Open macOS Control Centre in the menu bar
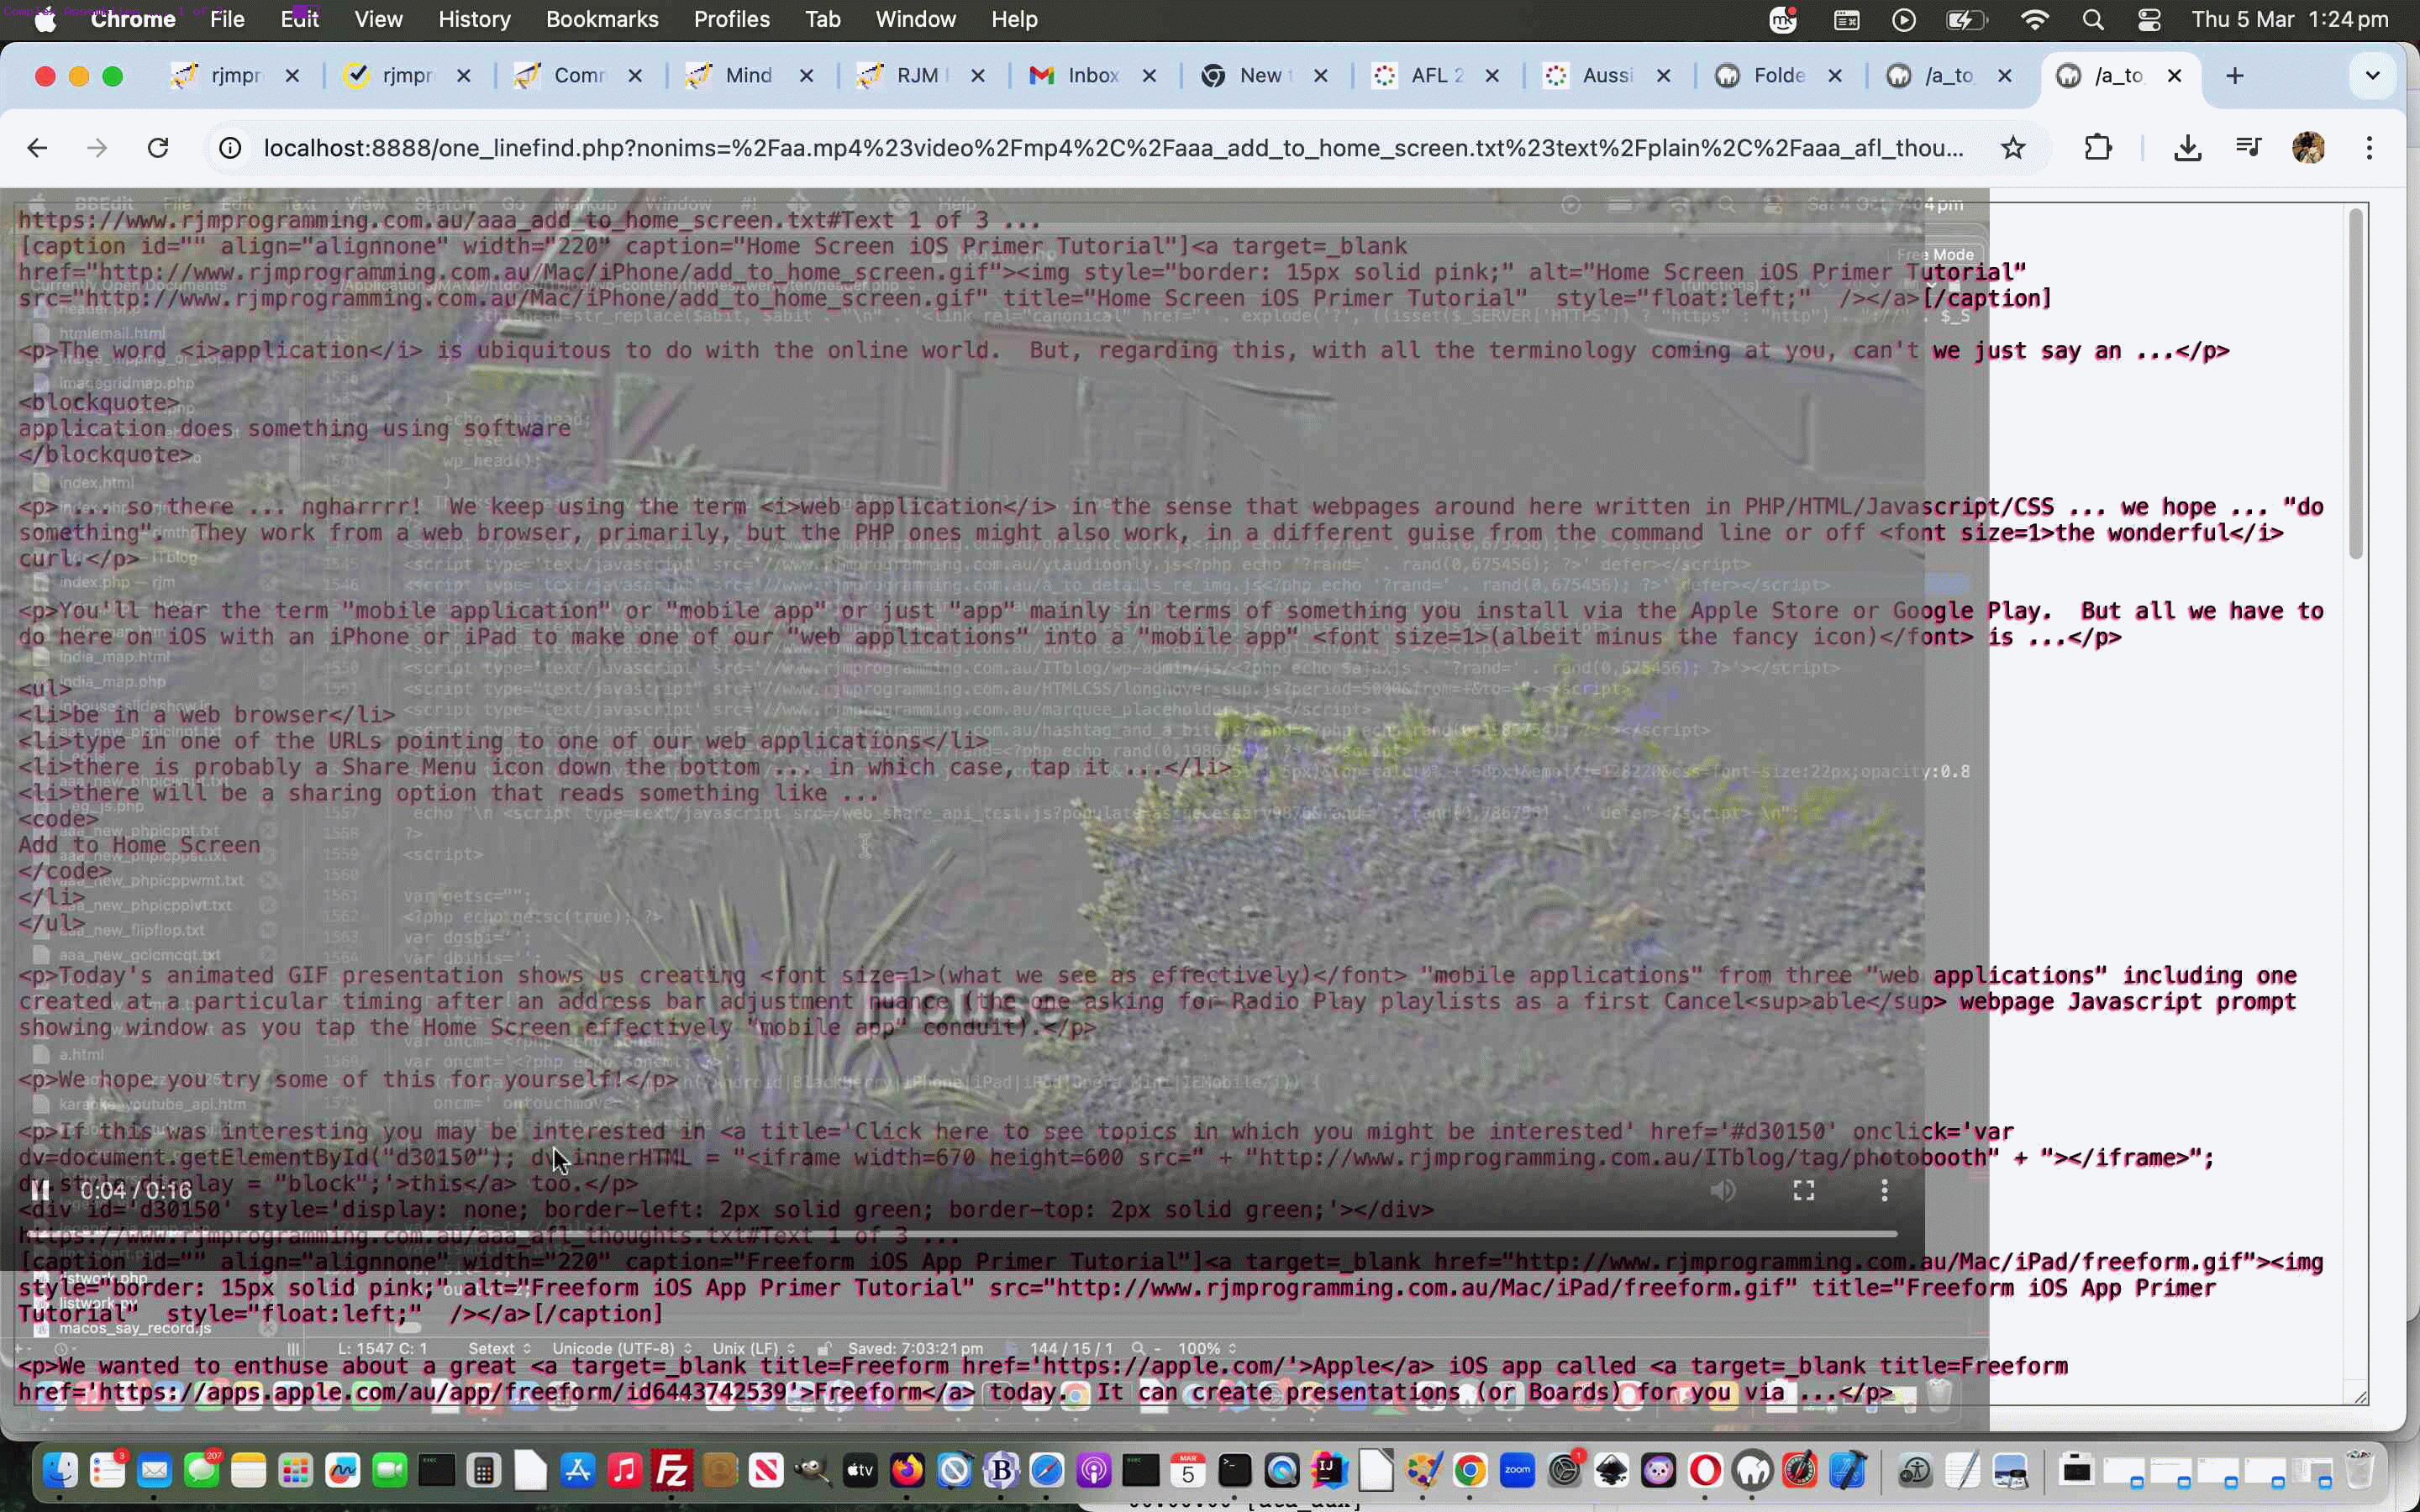 (x=2148, y=19)
